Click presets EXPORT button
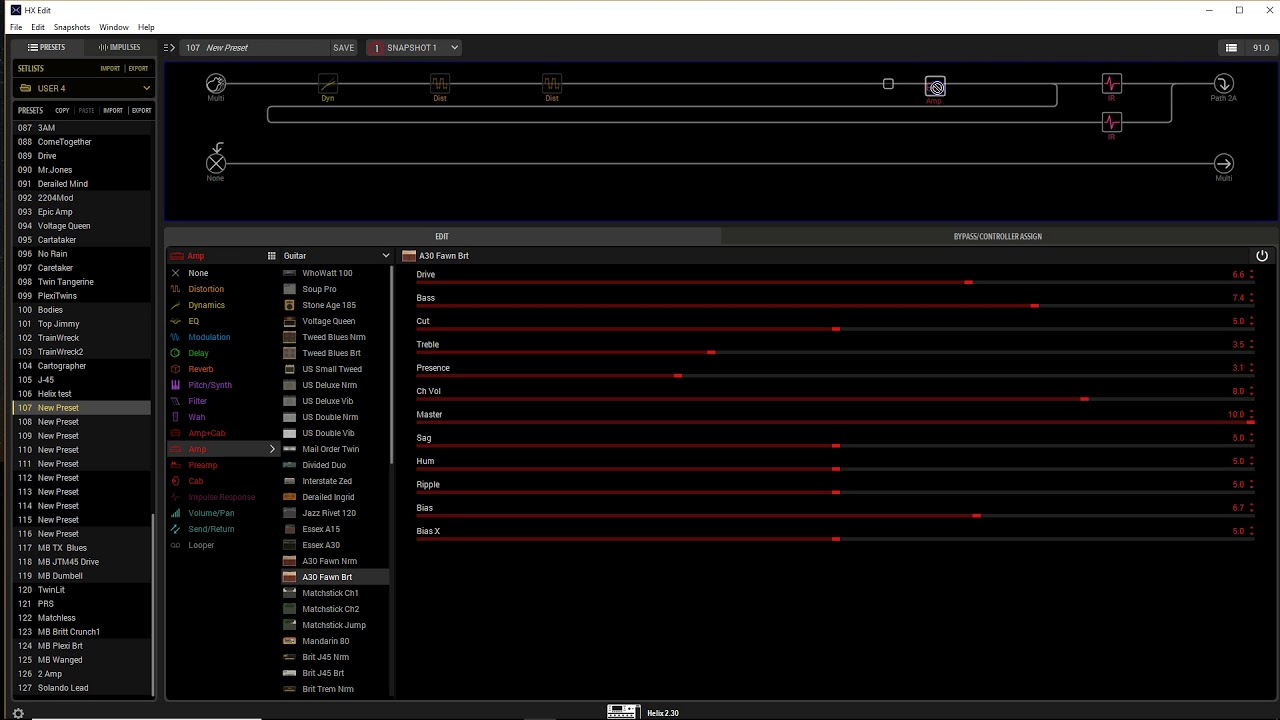The height and width of the screenshot is (720, 1280). point(142,111)
